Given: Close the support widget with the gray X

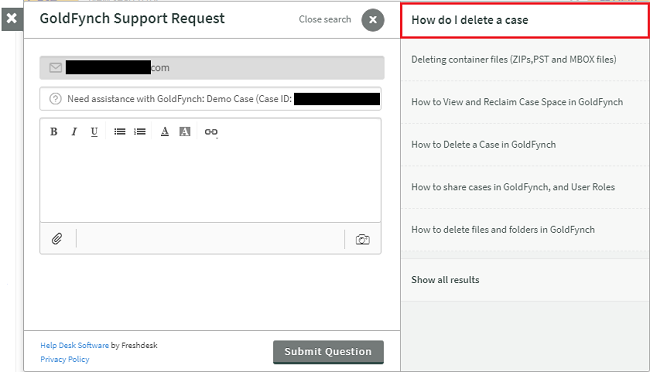Looking at the screenshot, I should pos(12,19).
